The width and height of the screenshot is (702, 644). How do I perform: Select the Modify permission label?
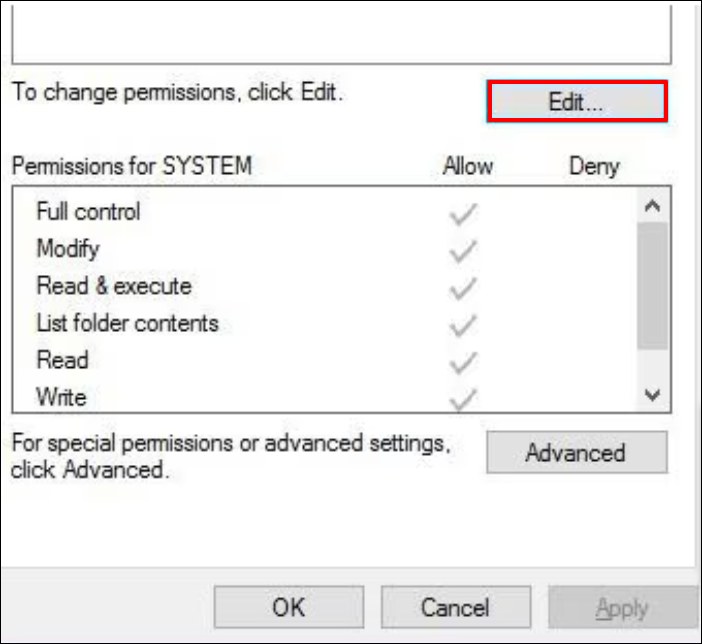coord(68,249)
